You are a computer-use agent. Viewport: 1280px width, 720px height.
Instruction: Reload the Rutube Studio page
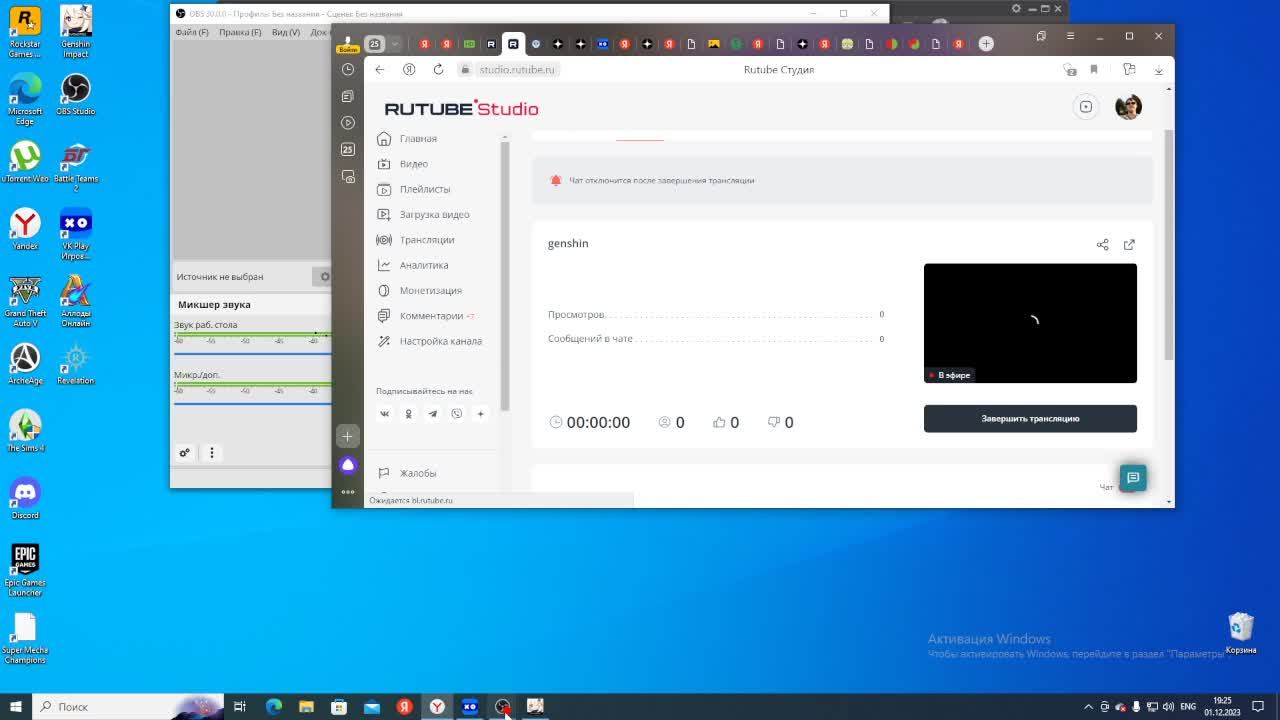pyautogui.click(x=438, y=70)
